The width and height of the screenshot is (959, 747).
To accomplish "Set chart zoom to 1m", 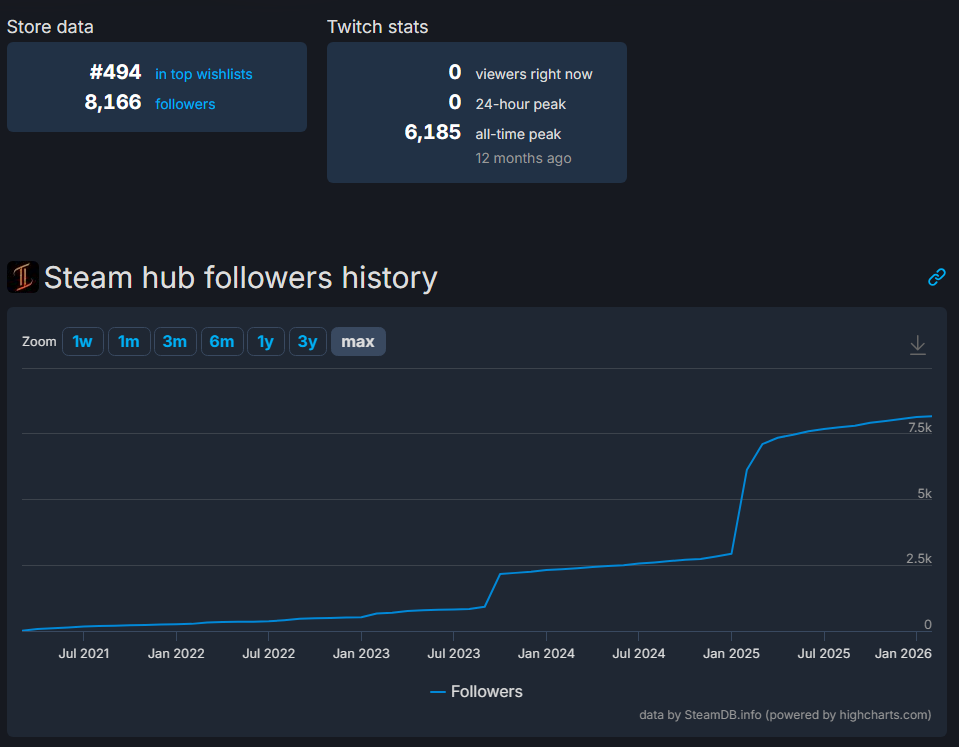I will coord(129,341).
